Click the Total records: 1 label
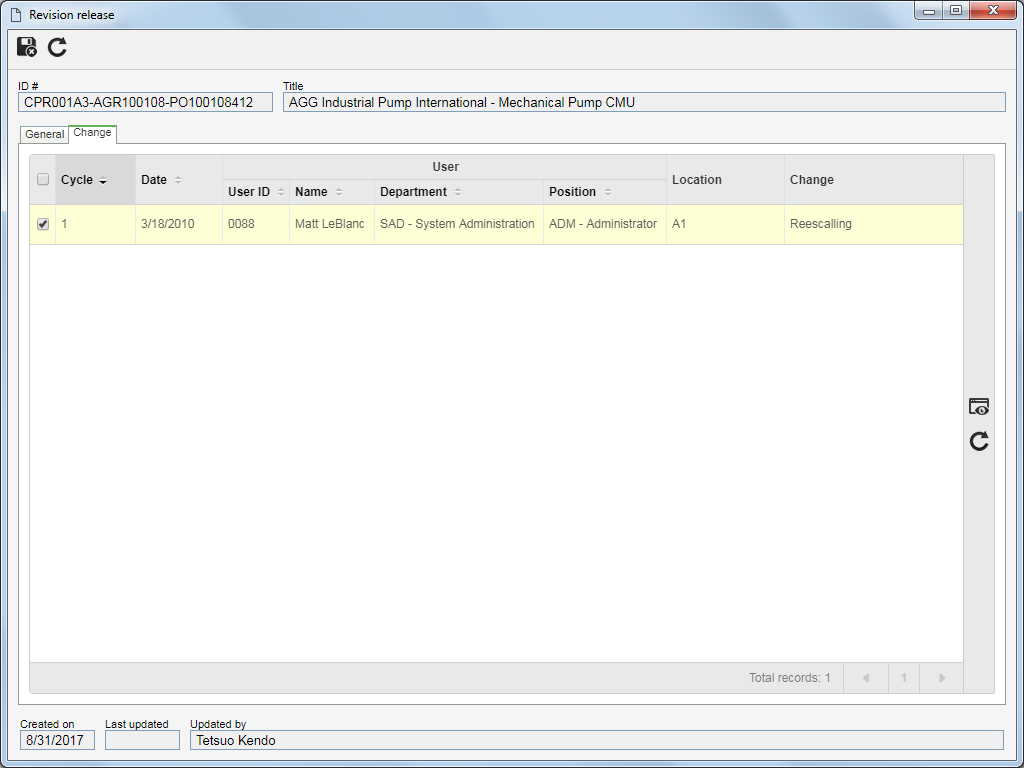This screenshot has height=768, width=1024. coord(790,678)
